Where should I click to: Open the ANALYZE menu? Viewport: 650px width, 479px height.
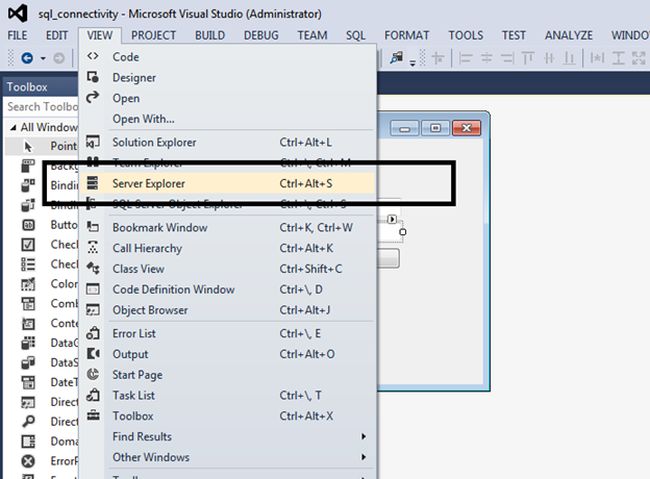[x=569, y=35]
